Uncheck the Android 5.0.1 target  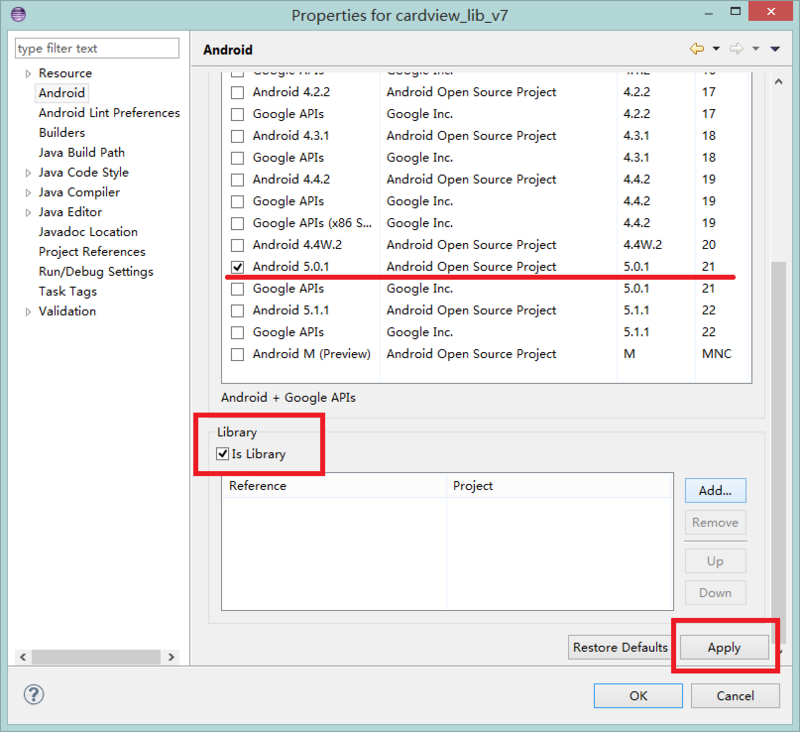tap(237, 267)
